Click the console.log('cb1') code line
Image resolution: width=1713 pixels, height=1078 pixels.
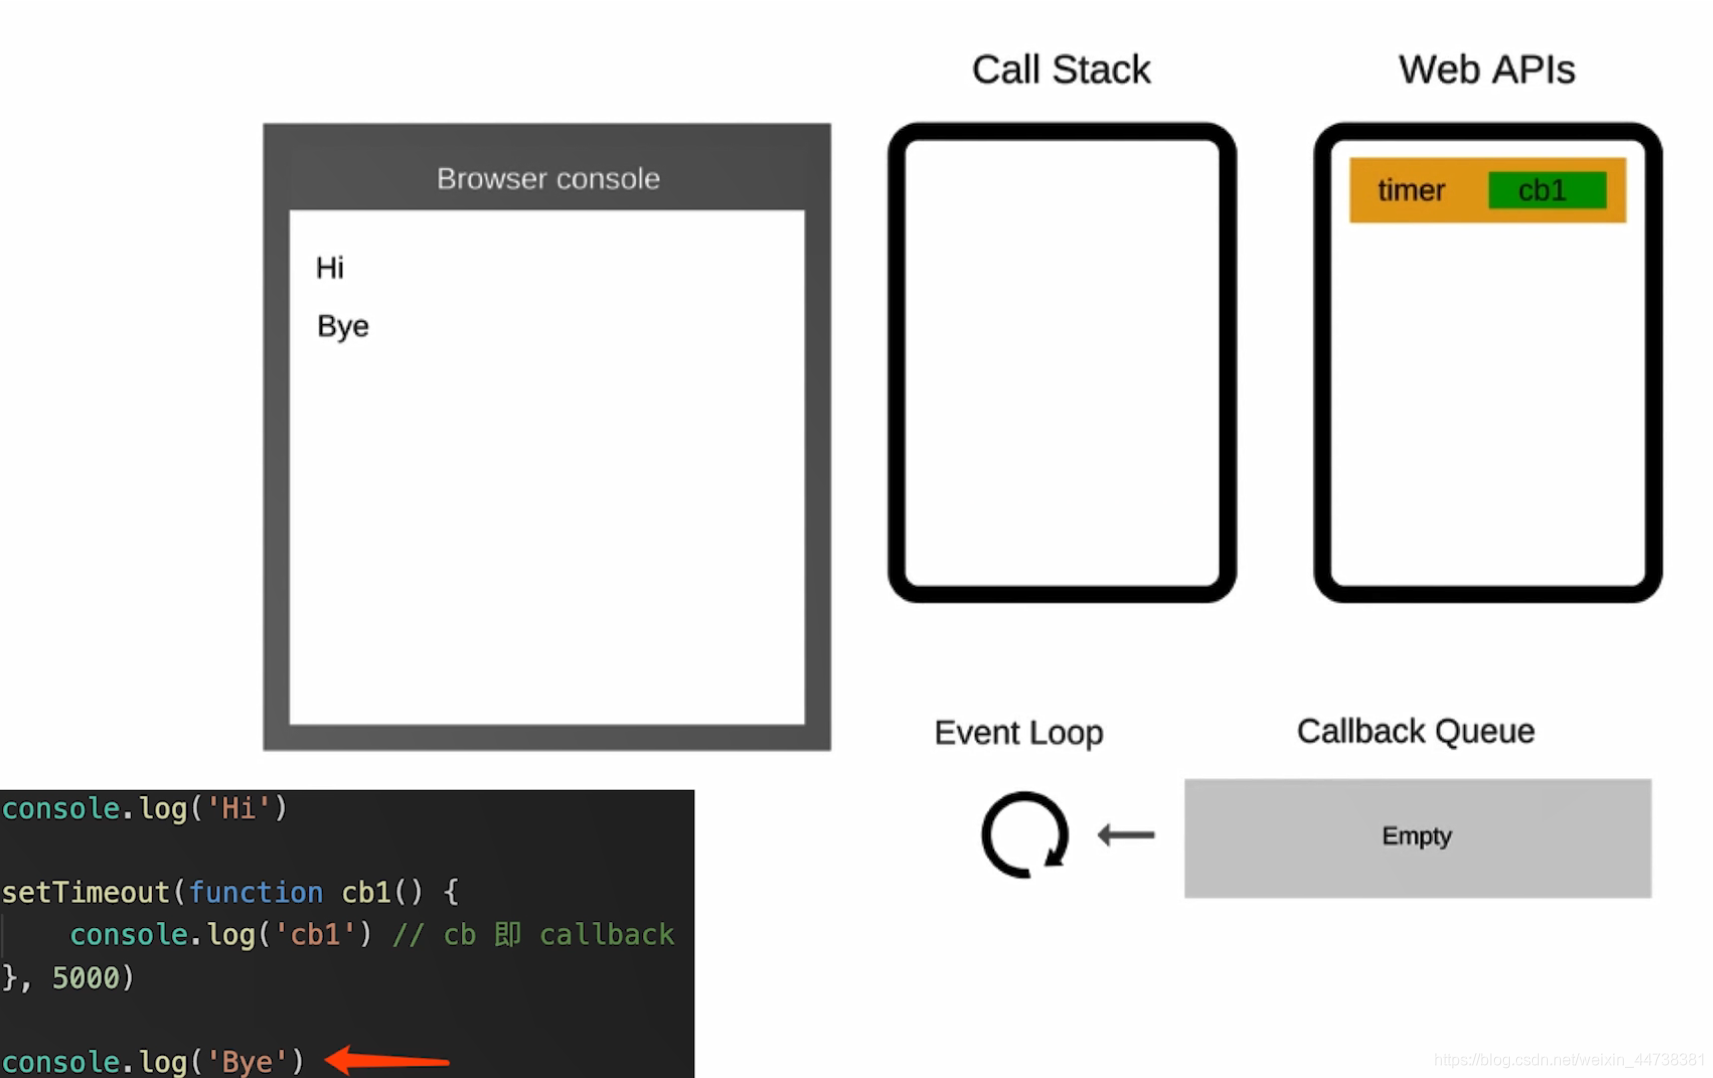tap(220, 934)
